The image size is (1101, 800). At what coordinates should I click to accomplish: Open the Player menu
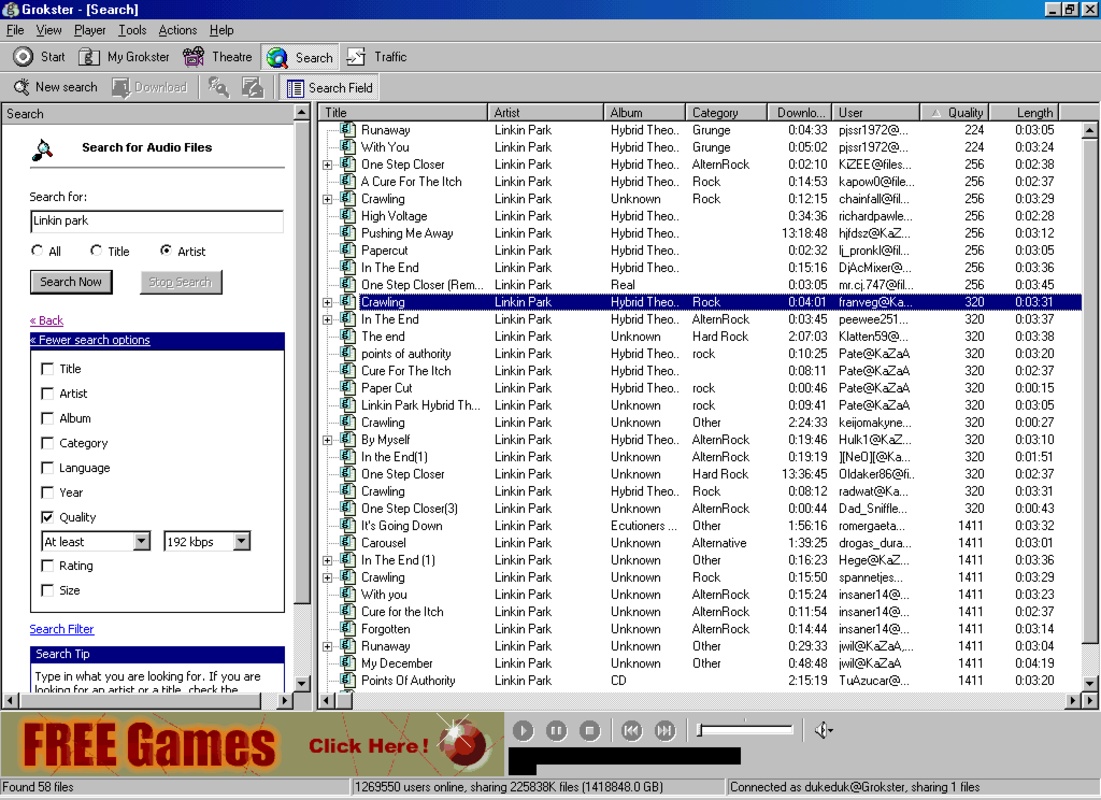point(90,30)
